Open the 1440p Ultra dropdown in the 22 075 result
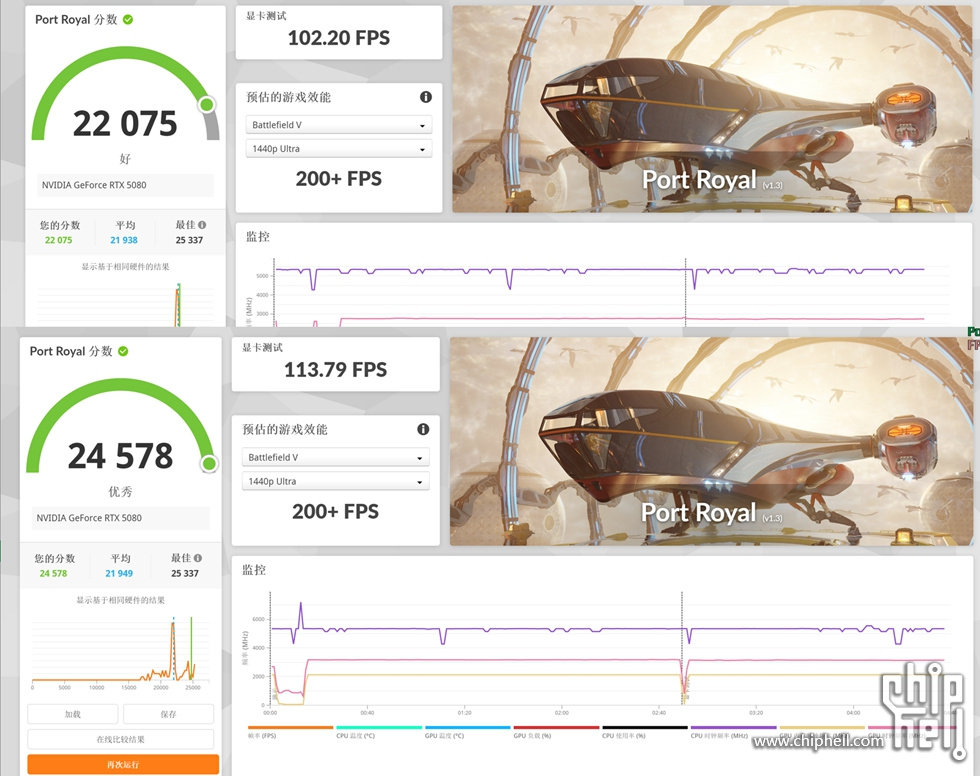Screen dimensions: 980x776 pos(339,149)
